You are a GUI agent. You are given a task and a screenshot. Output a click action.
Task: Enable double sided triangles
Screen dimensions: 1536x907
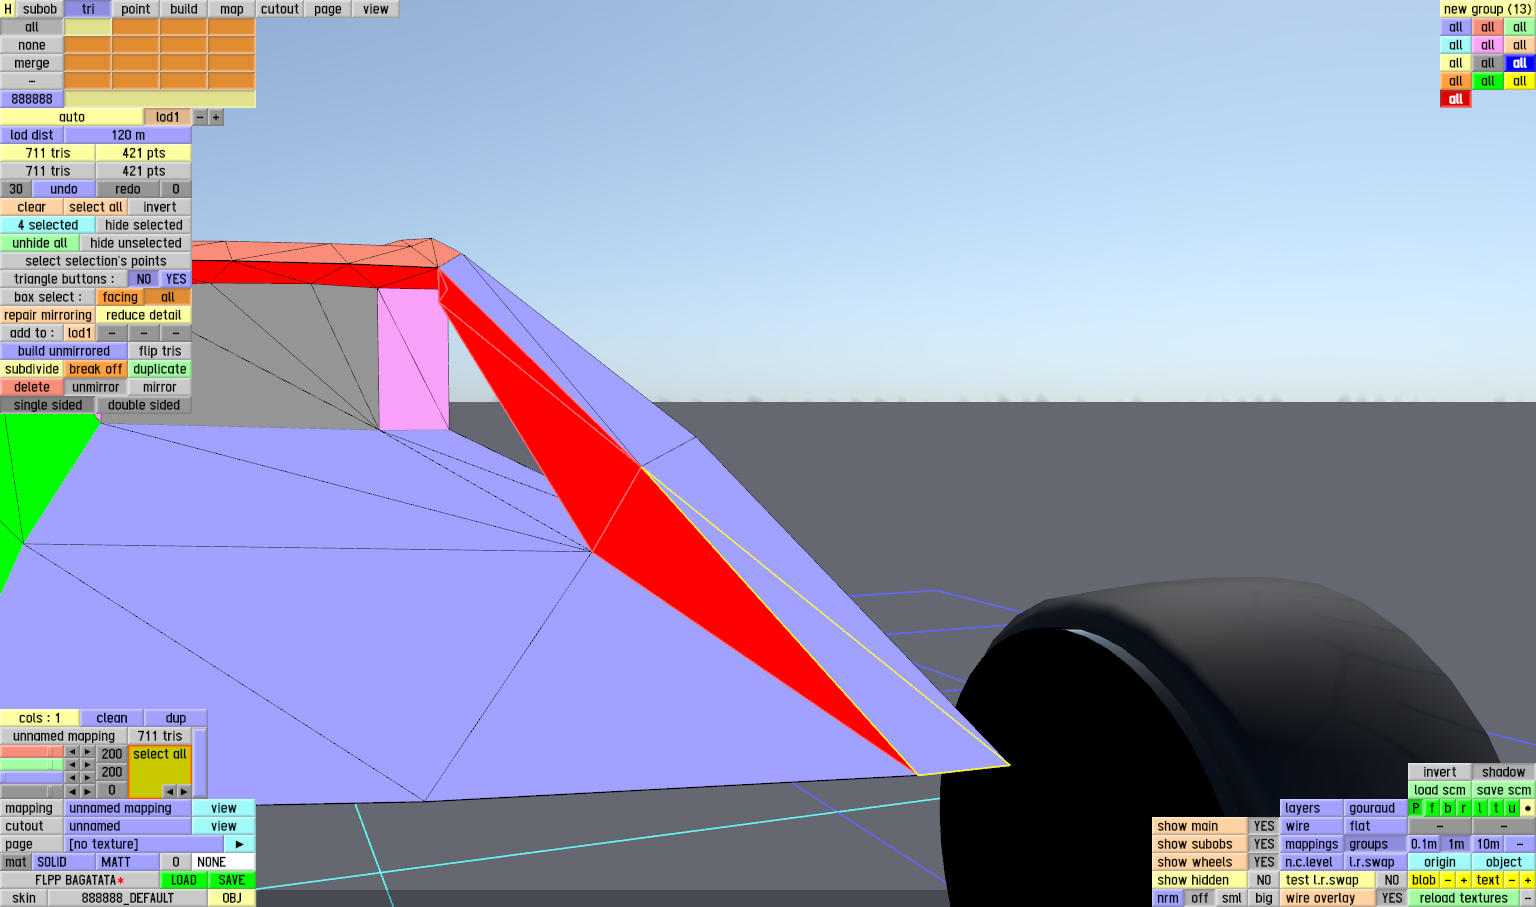click(144, 405)
